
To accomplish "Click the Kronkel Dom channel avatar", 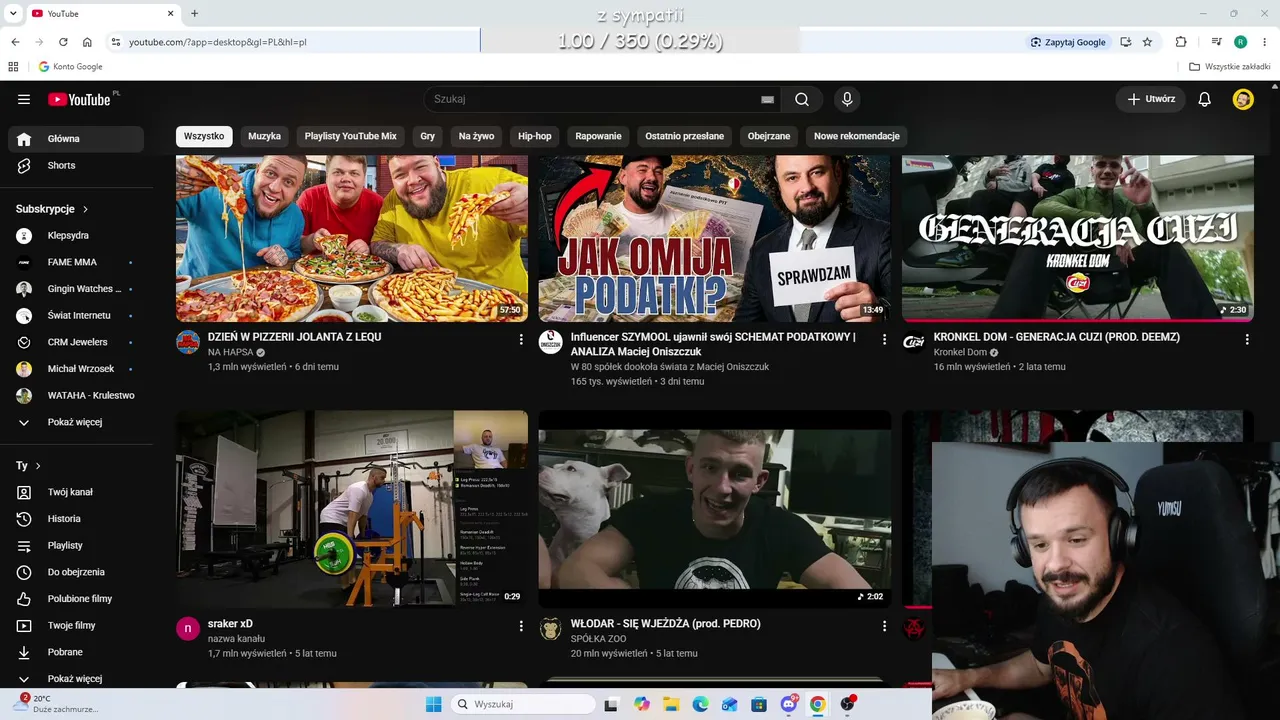I will pos(914,342).
